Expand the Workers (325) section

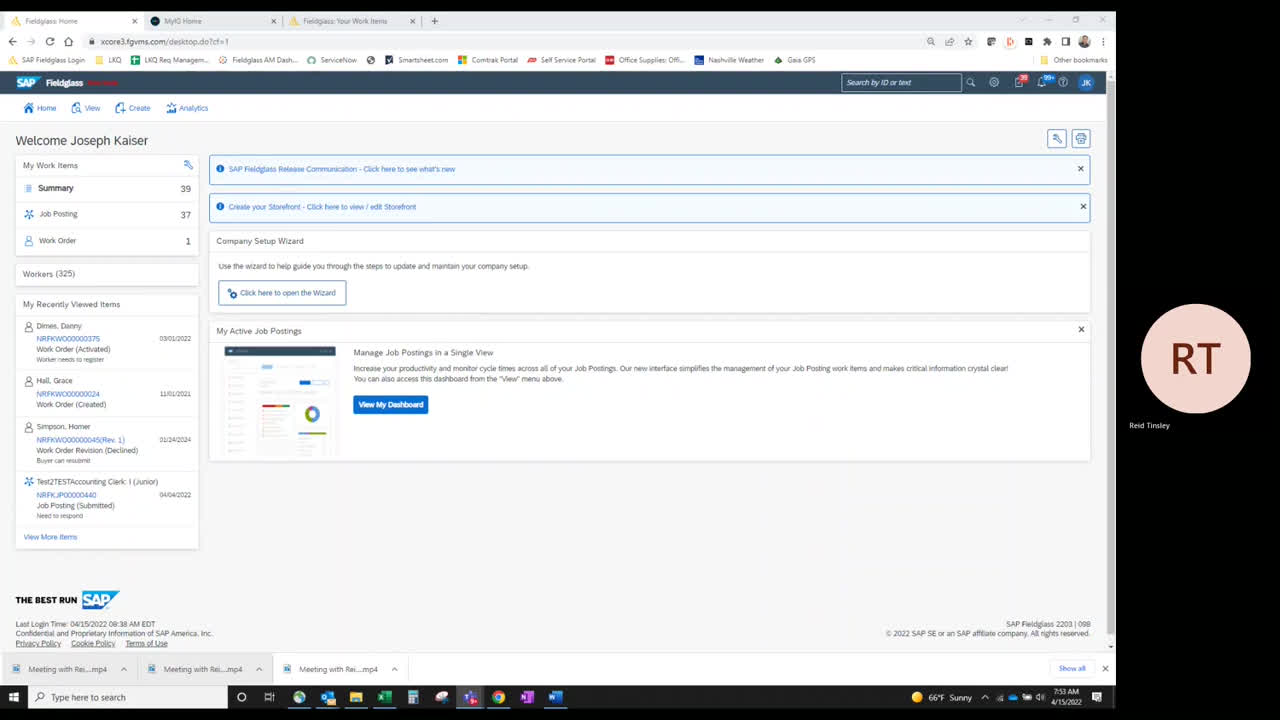(x=107, y=274)
